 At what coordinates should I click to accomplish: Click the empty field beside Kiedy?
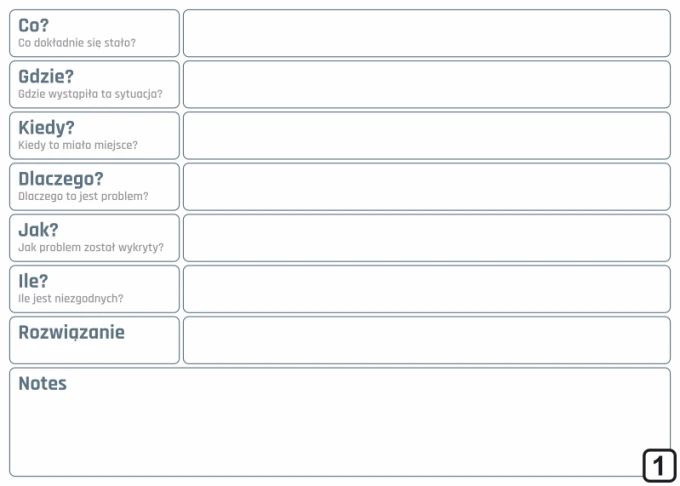tap(427, 135)
